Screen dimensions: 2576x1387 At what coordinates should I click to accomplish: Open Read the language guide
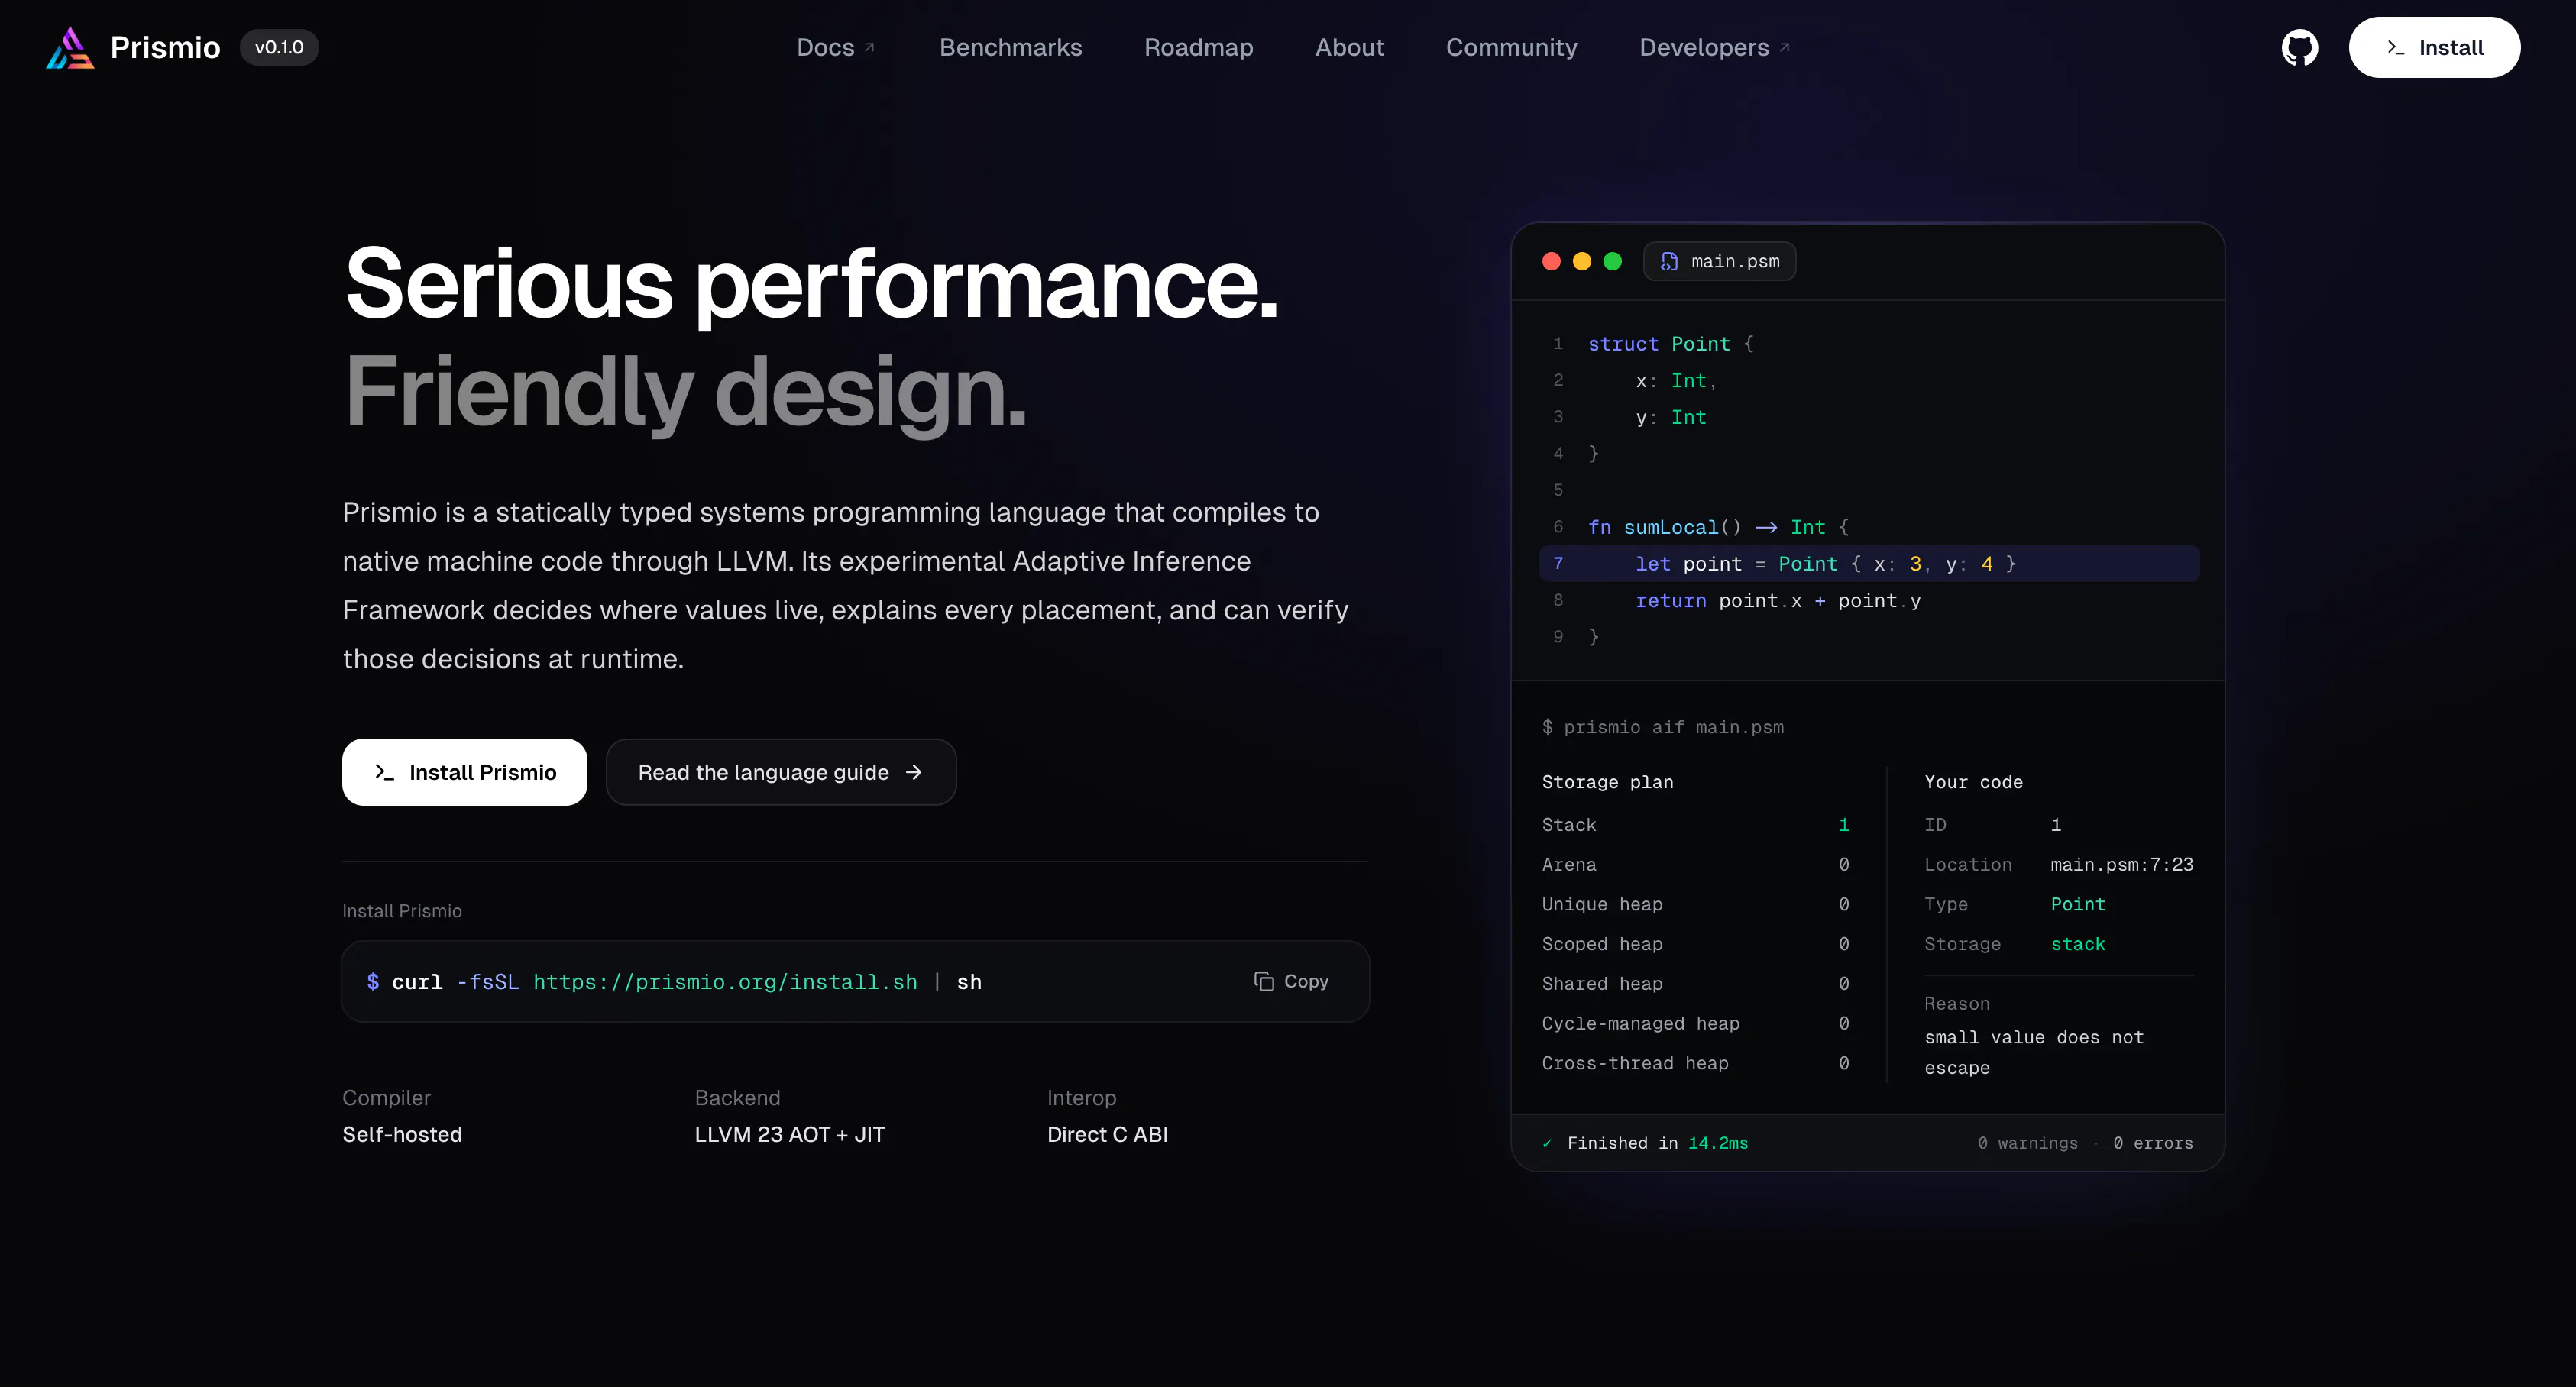coord(781,772)
